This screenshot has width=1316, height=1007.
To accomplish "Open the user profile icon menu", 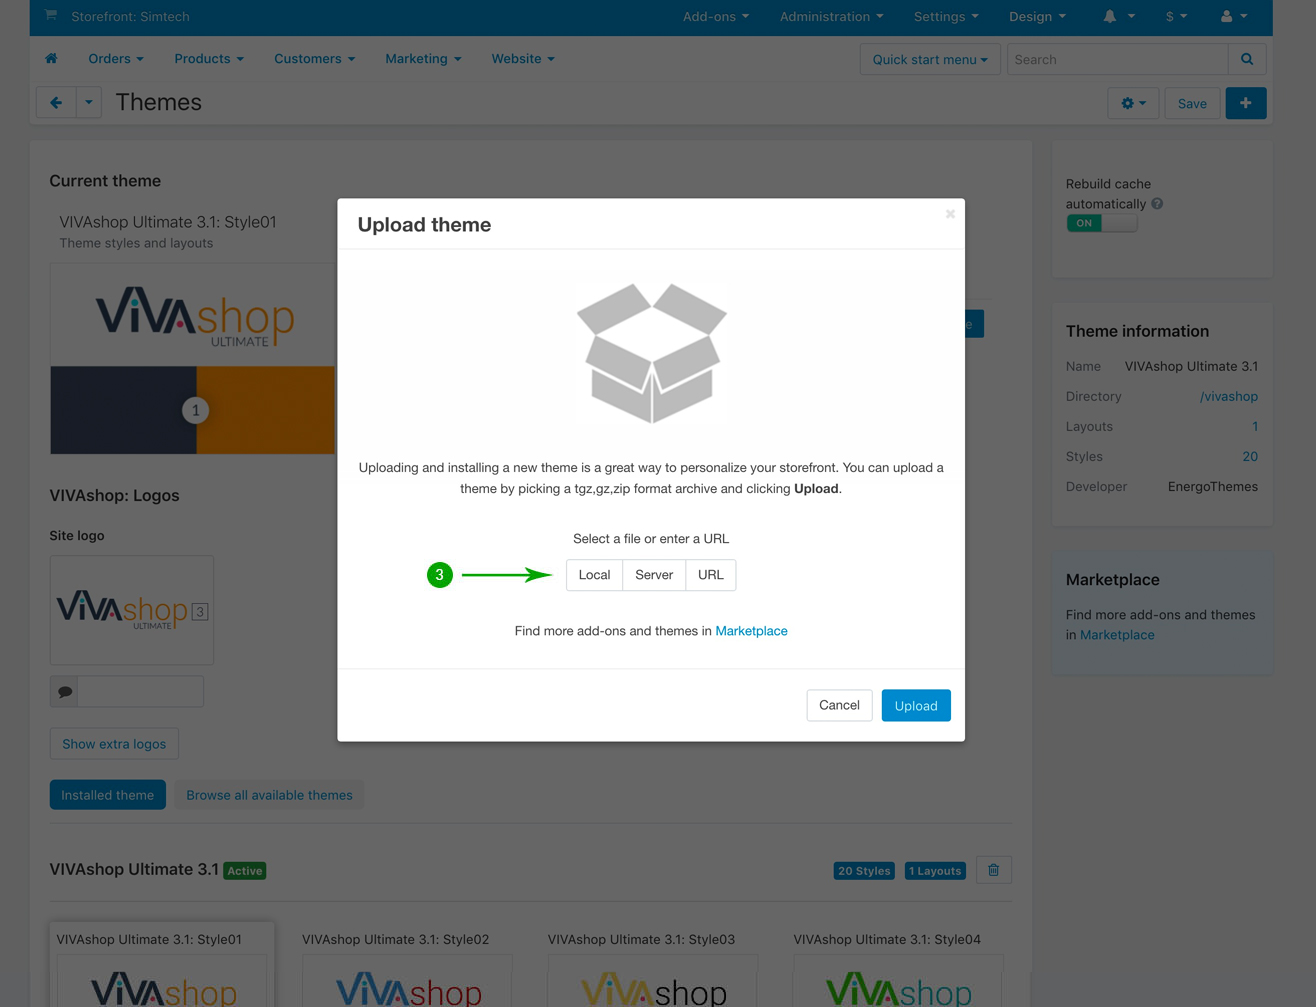I will 1234,16.
